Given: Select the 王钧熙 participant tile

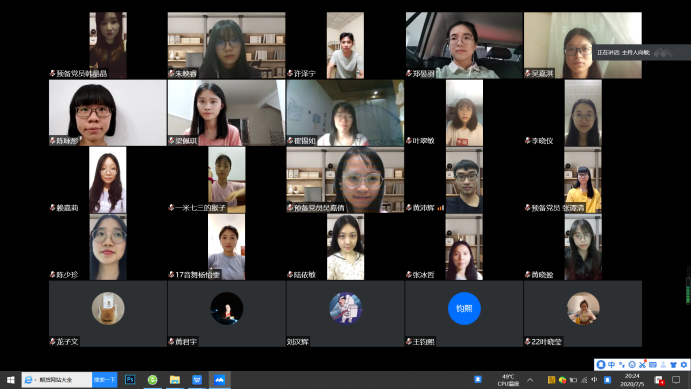Looking at the screenshot, I should [464, 313].
